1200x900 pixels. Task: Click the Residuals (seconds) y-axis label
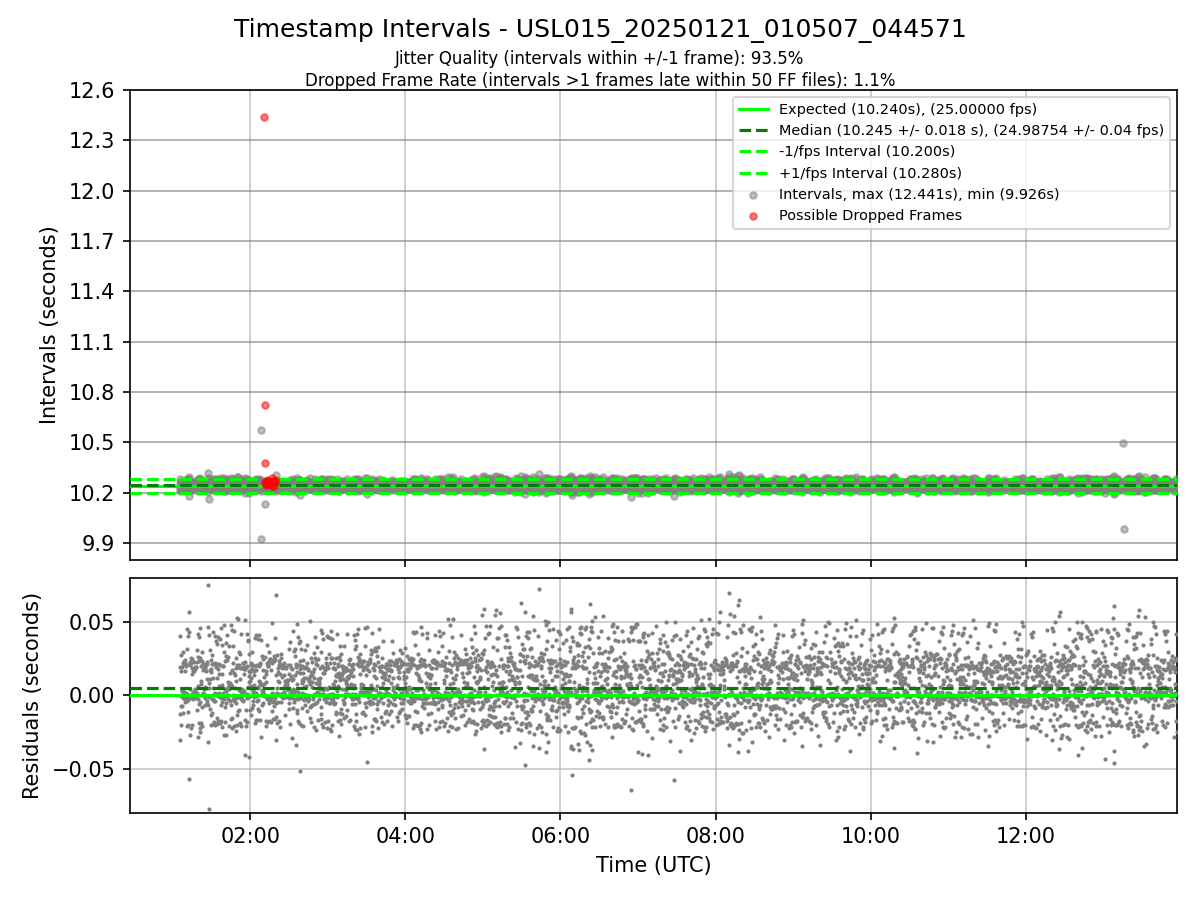click(x=32, y=696)
